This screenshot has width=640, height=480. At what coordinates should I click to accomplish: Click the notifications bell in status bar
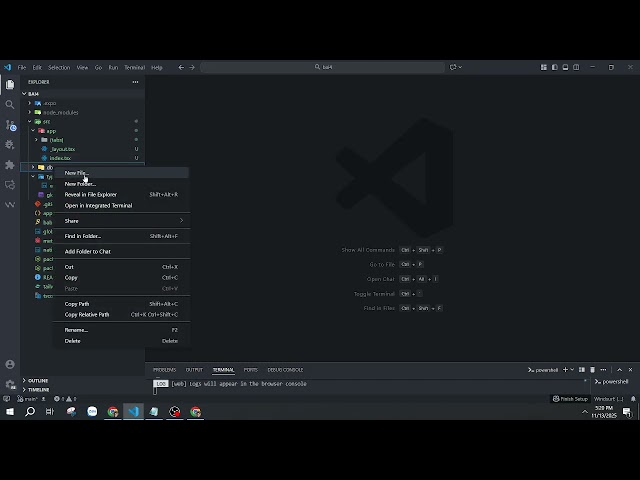pyautogui.click(x=633, y=399)
